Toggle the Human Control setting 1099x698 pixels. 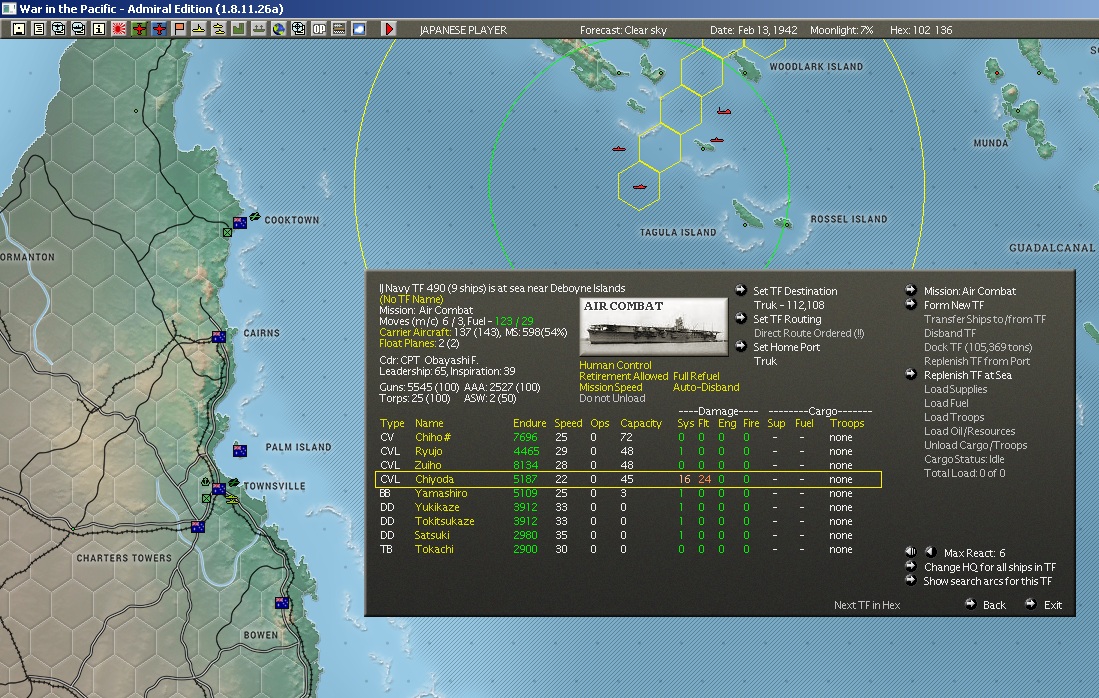(615, 365)
